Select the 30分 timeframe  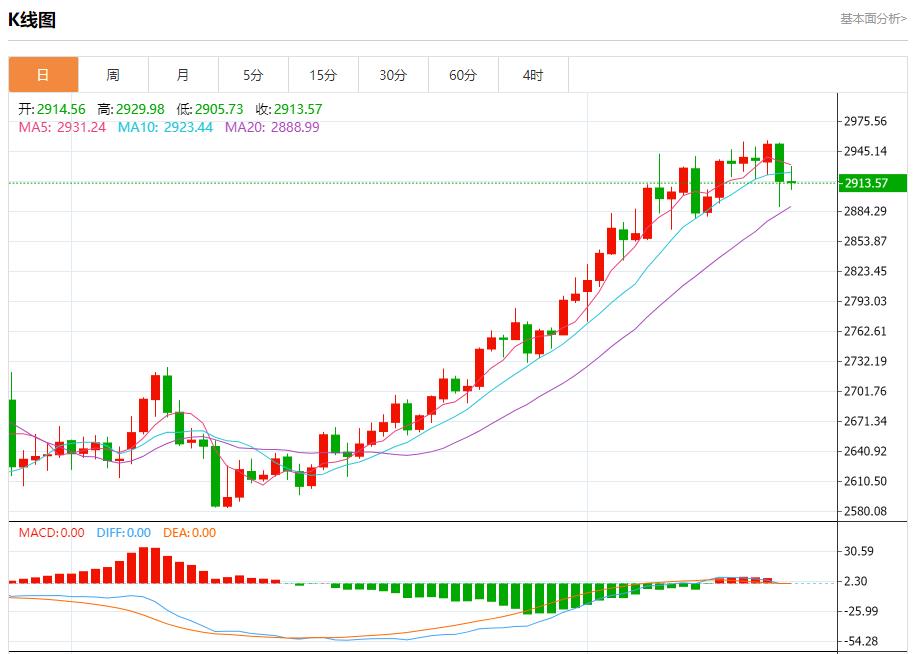(x=393, y=74)
